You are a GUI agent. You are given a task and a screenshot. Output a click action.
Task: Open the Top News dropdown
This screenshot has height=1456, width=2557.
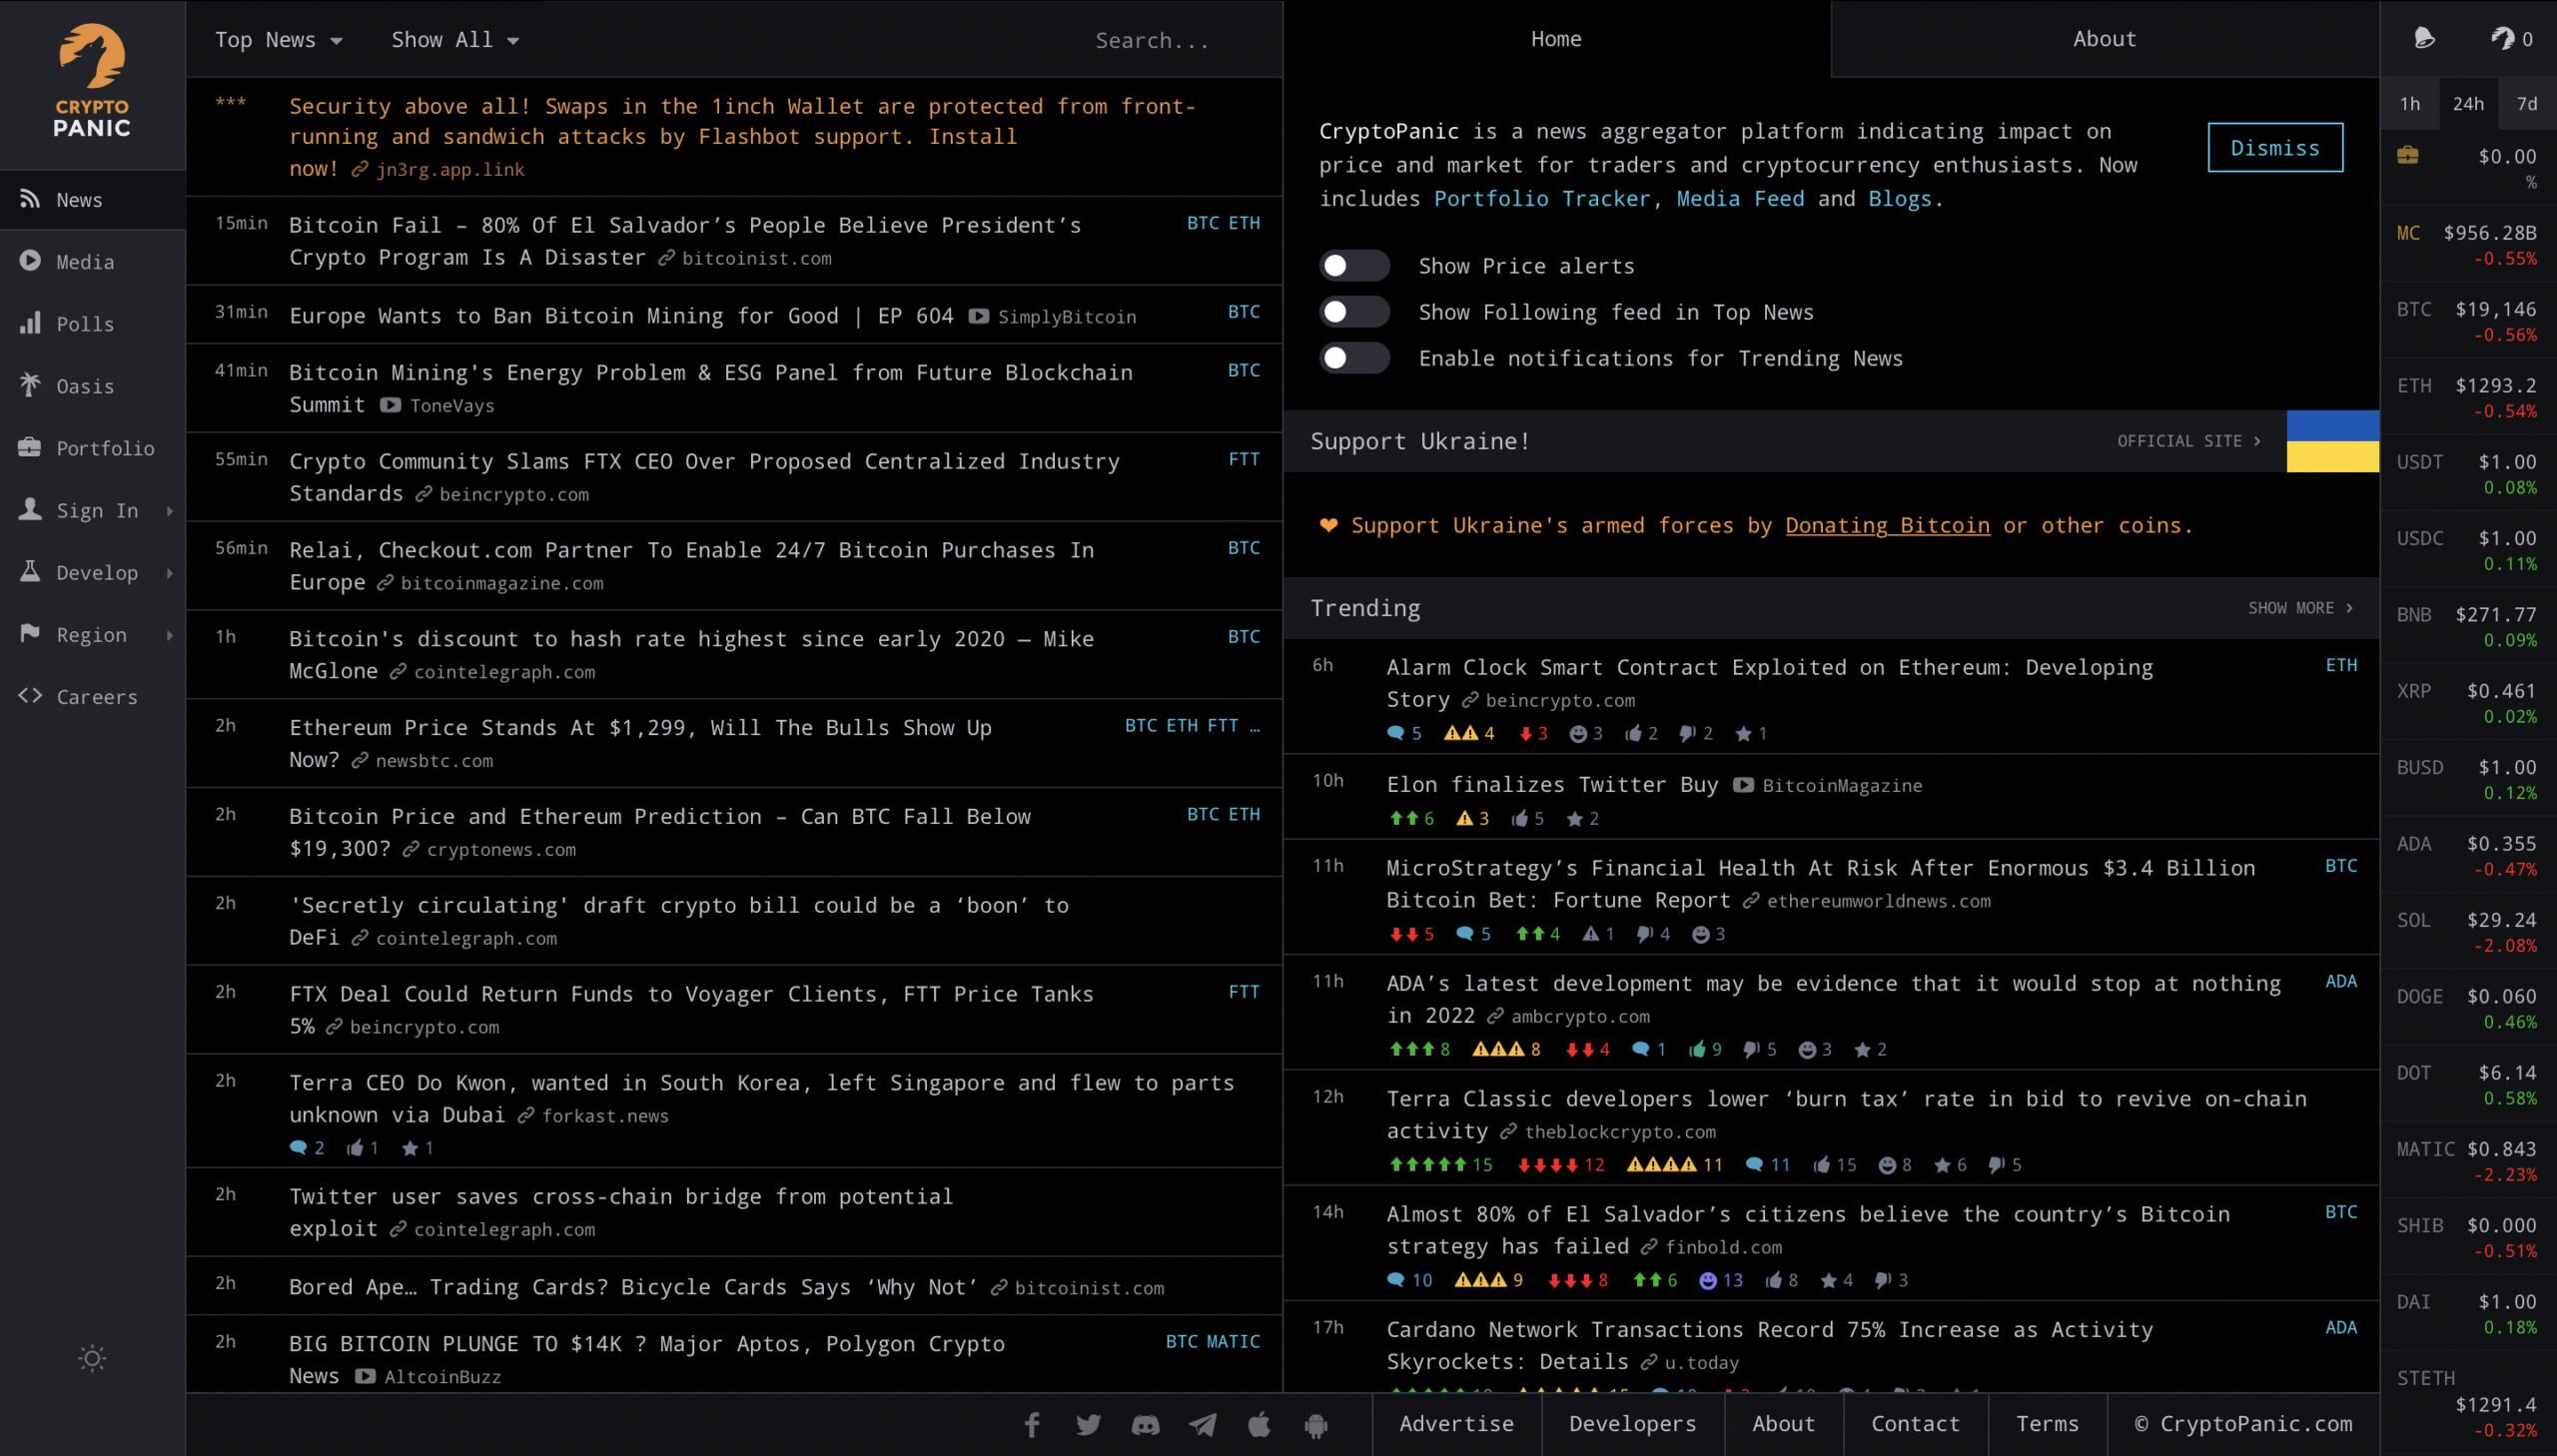pos(279,40)
